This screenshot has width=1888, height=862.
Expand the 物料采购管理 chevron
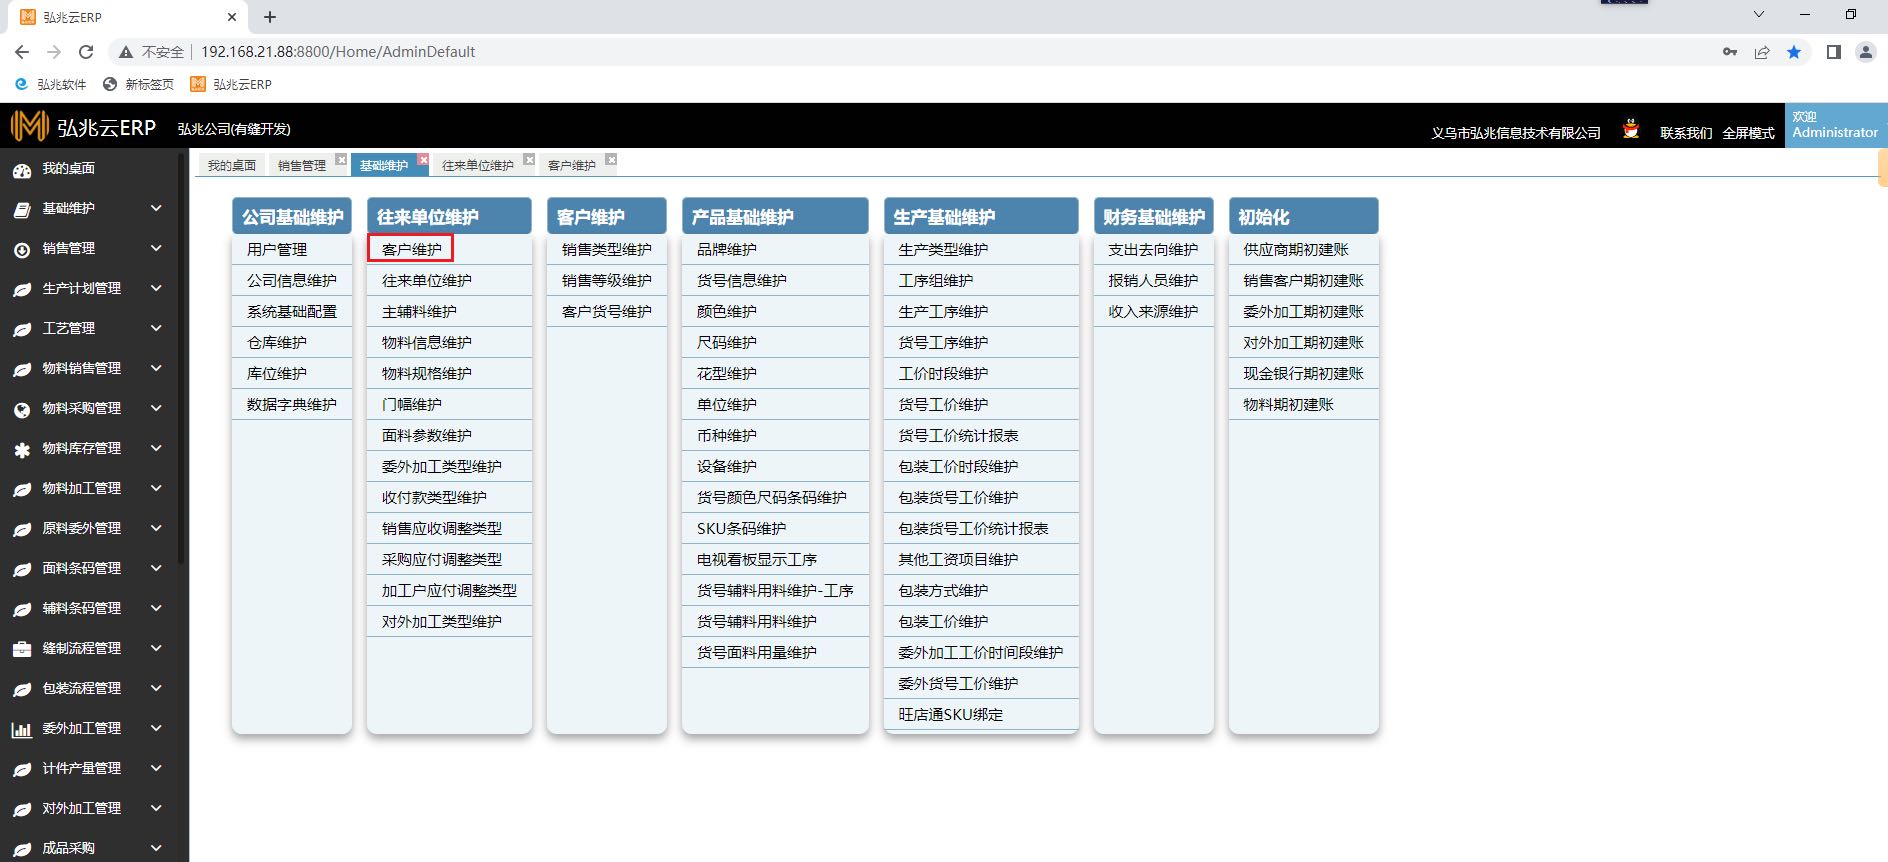coord(156,408)
